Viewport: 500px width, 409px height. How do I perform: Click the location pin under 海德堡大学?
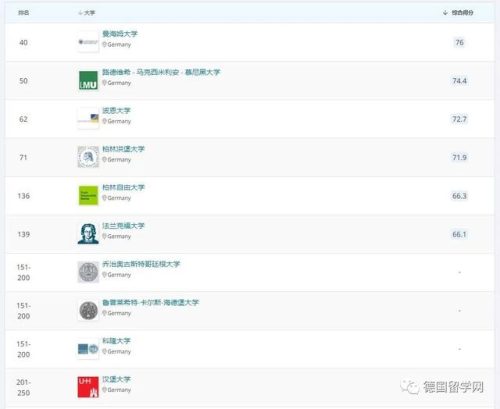point(104,313)
